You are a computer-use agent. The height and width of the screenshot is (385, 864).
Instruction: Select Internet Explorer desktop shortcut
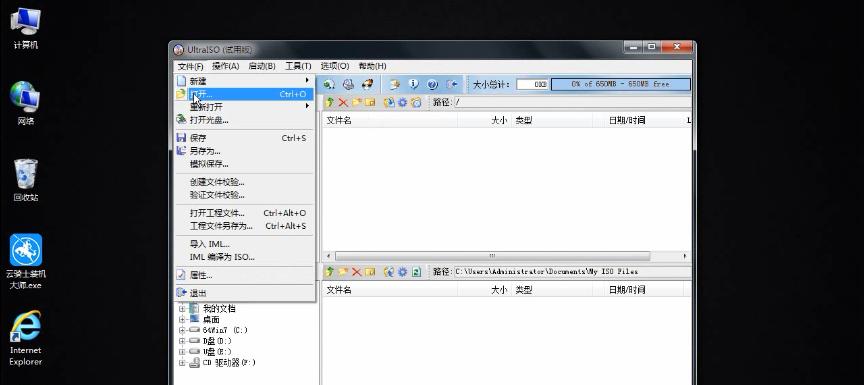pos(25,338)
